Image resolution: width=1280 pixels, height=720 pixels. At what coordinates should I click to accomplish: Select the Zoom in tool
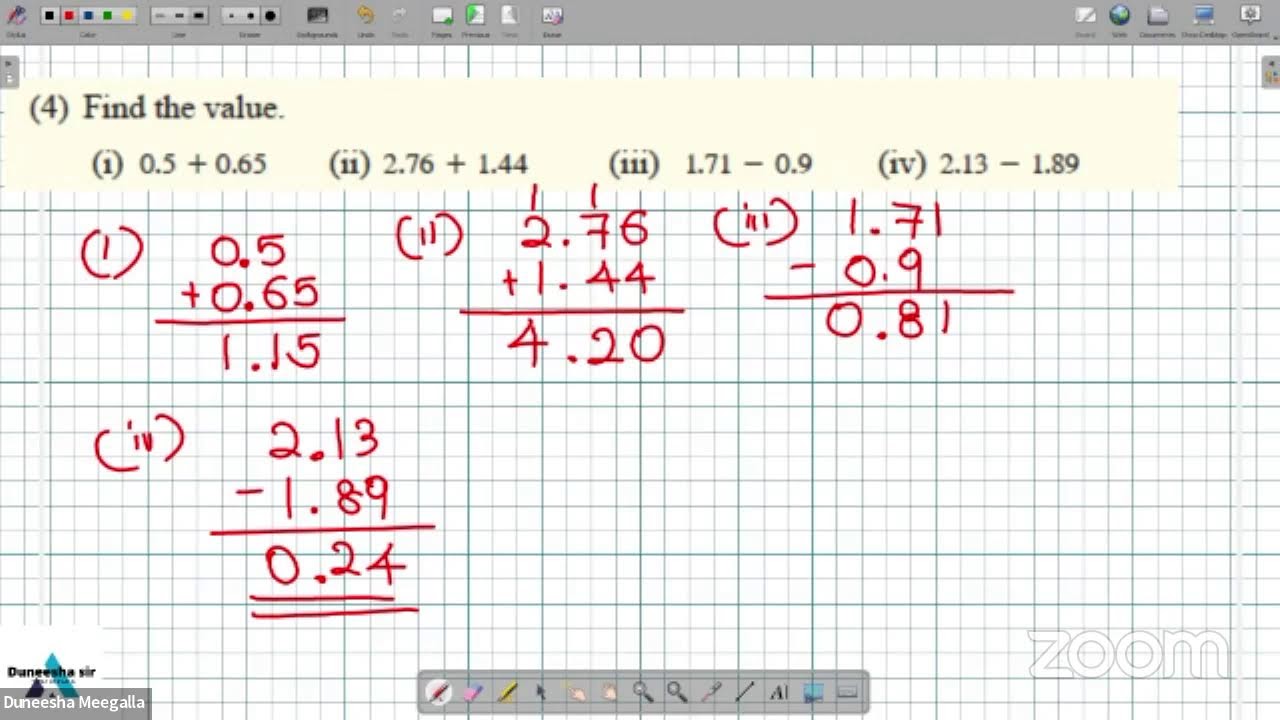click(x=643, y=692)
